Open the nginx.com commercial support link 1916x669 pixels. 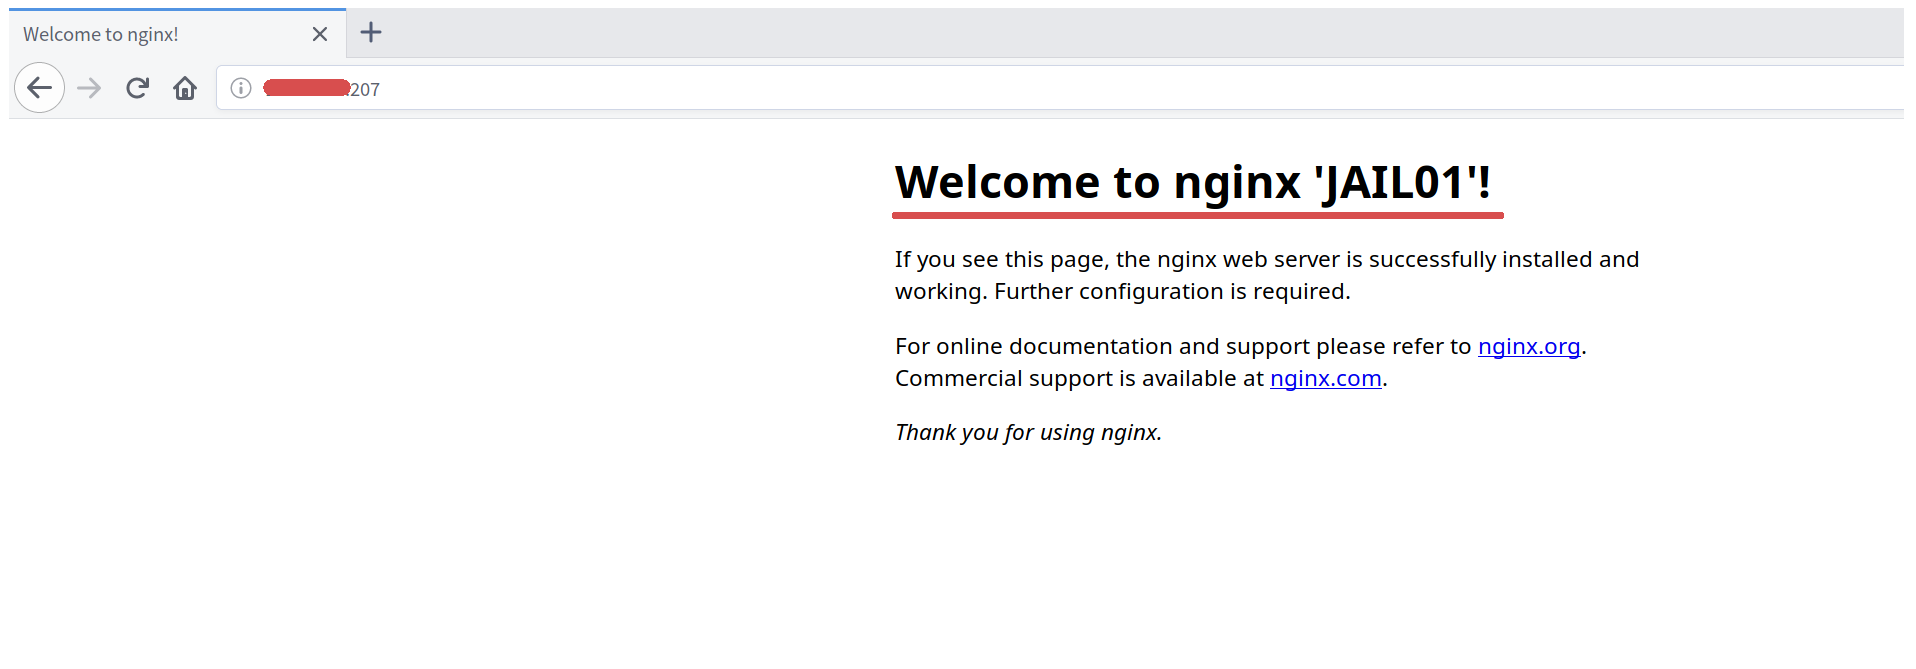pyautogui.click(x=1326, y=378)
